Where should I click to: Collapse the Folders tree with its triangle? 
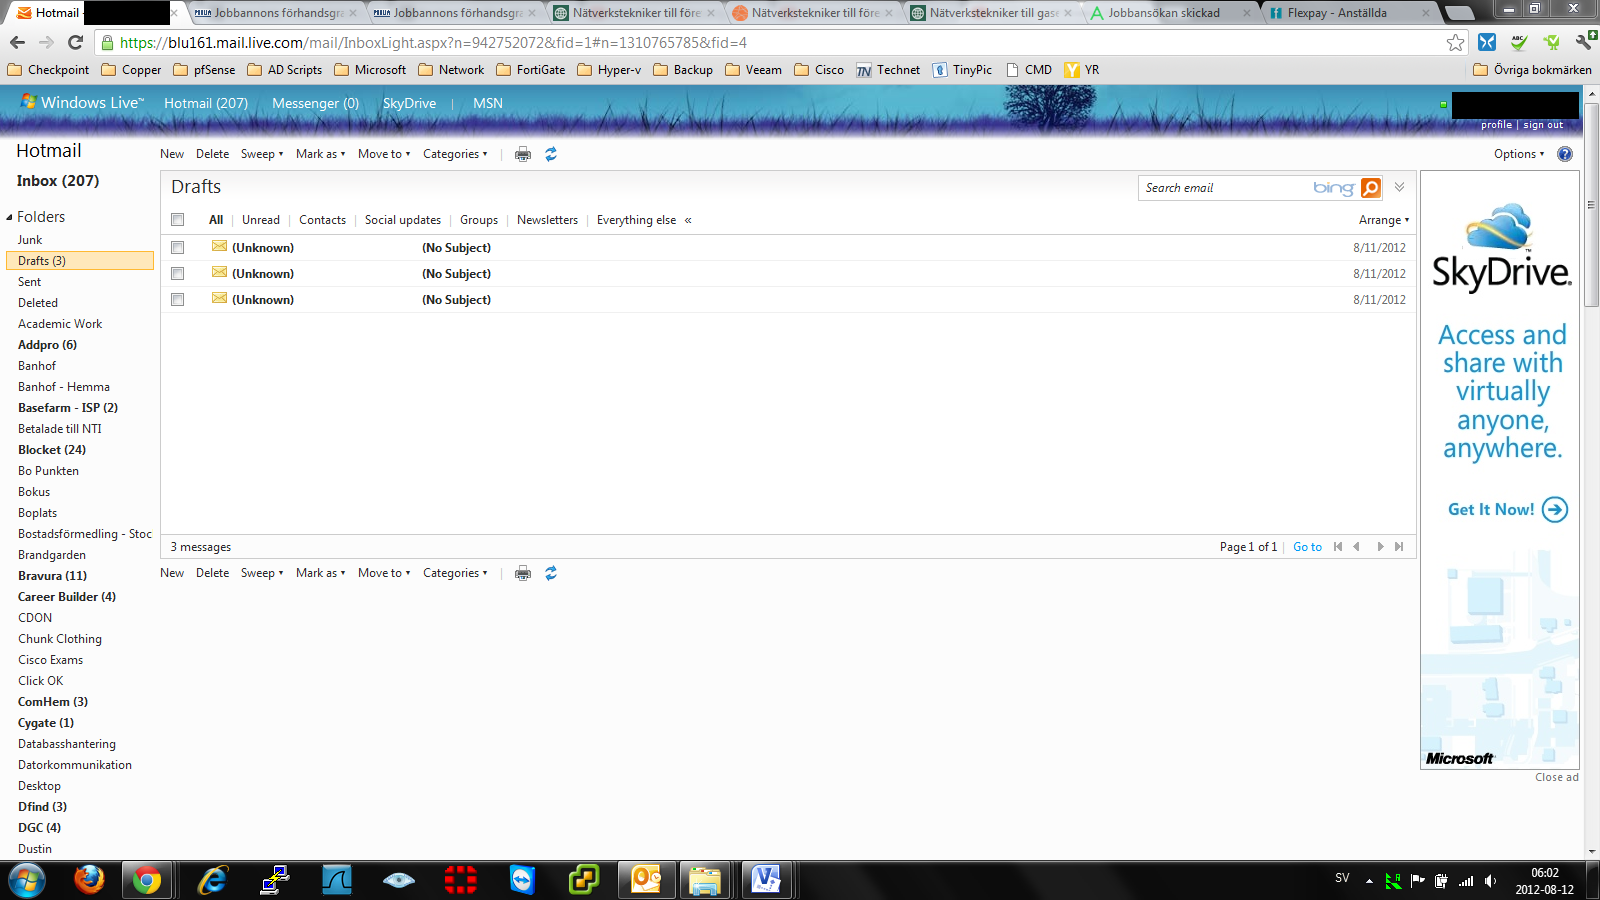click(x=9, y=217)
